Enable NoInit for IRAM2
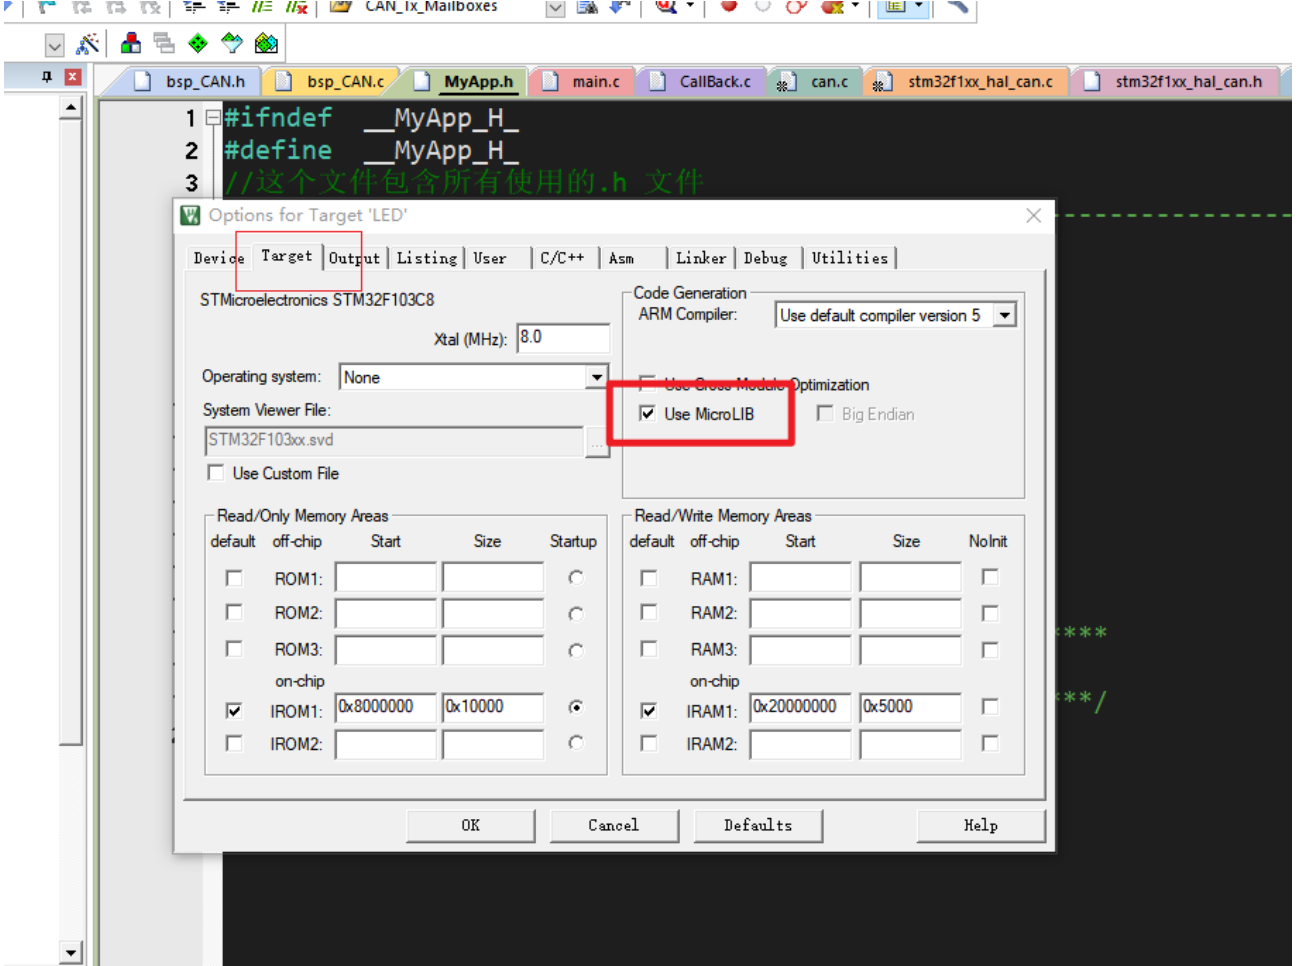1300x966 pixels. (x=990, y=743)
